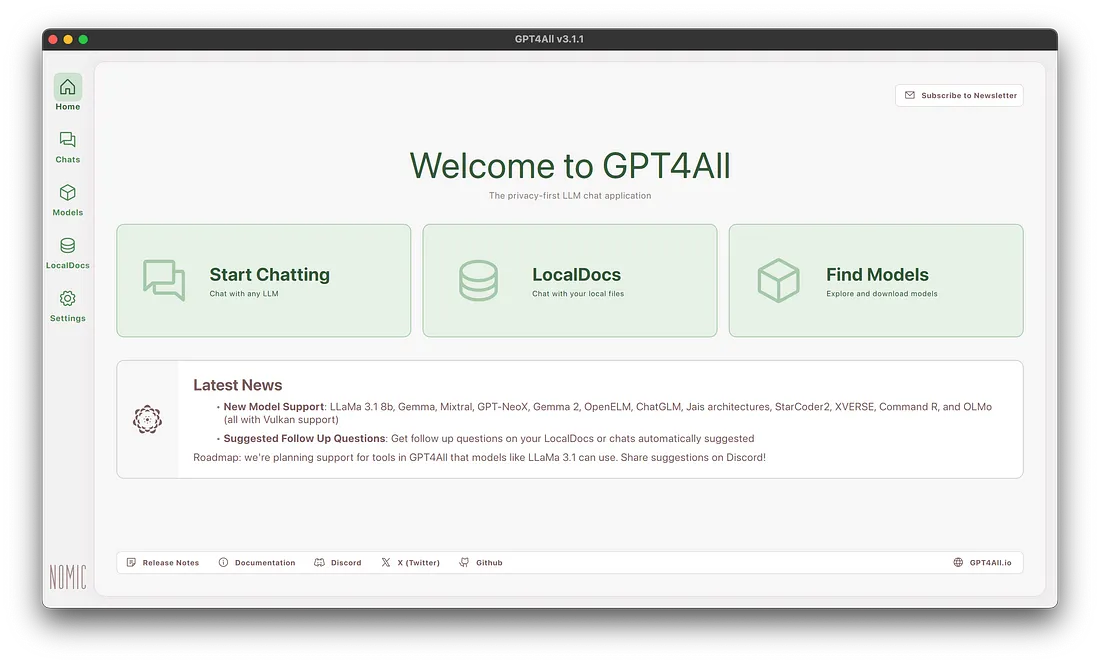The width and height of the screenshot is (1100, 664).
Task: Click the cube icon on the Find Models card
Action: 778,280
